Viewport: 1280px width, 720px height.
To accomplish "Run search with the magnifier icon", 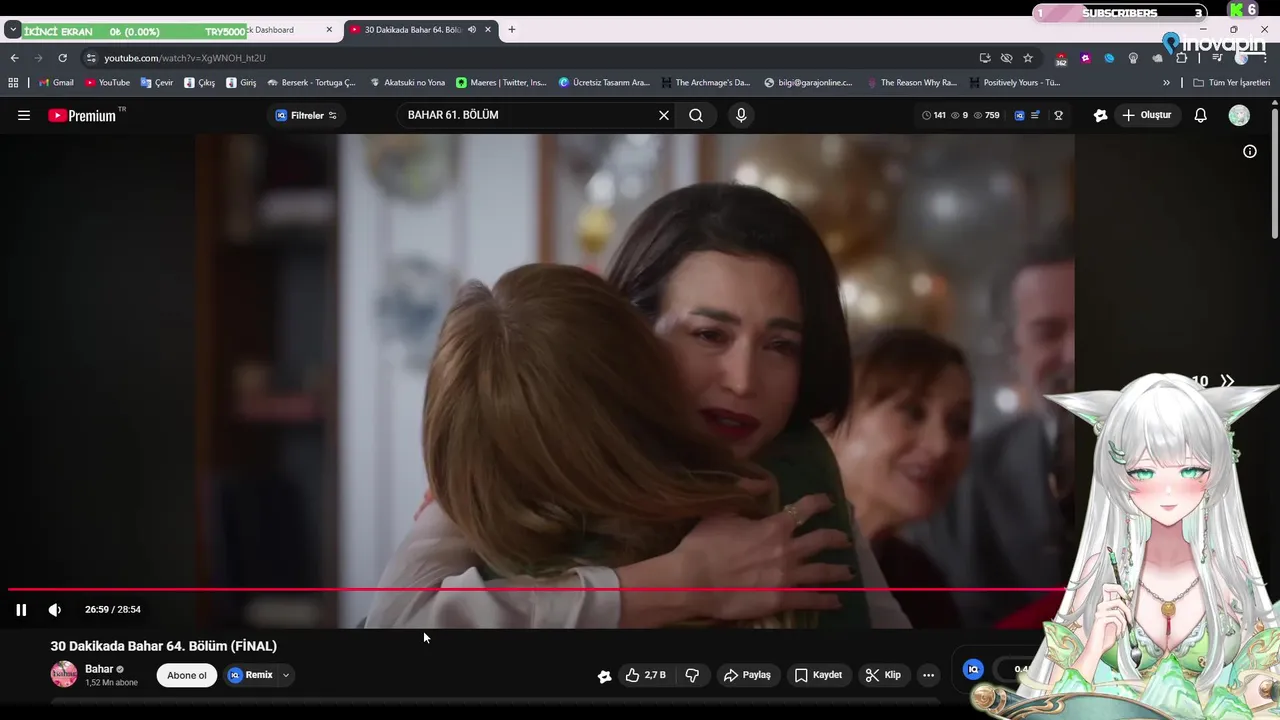I will click(696, 115).
